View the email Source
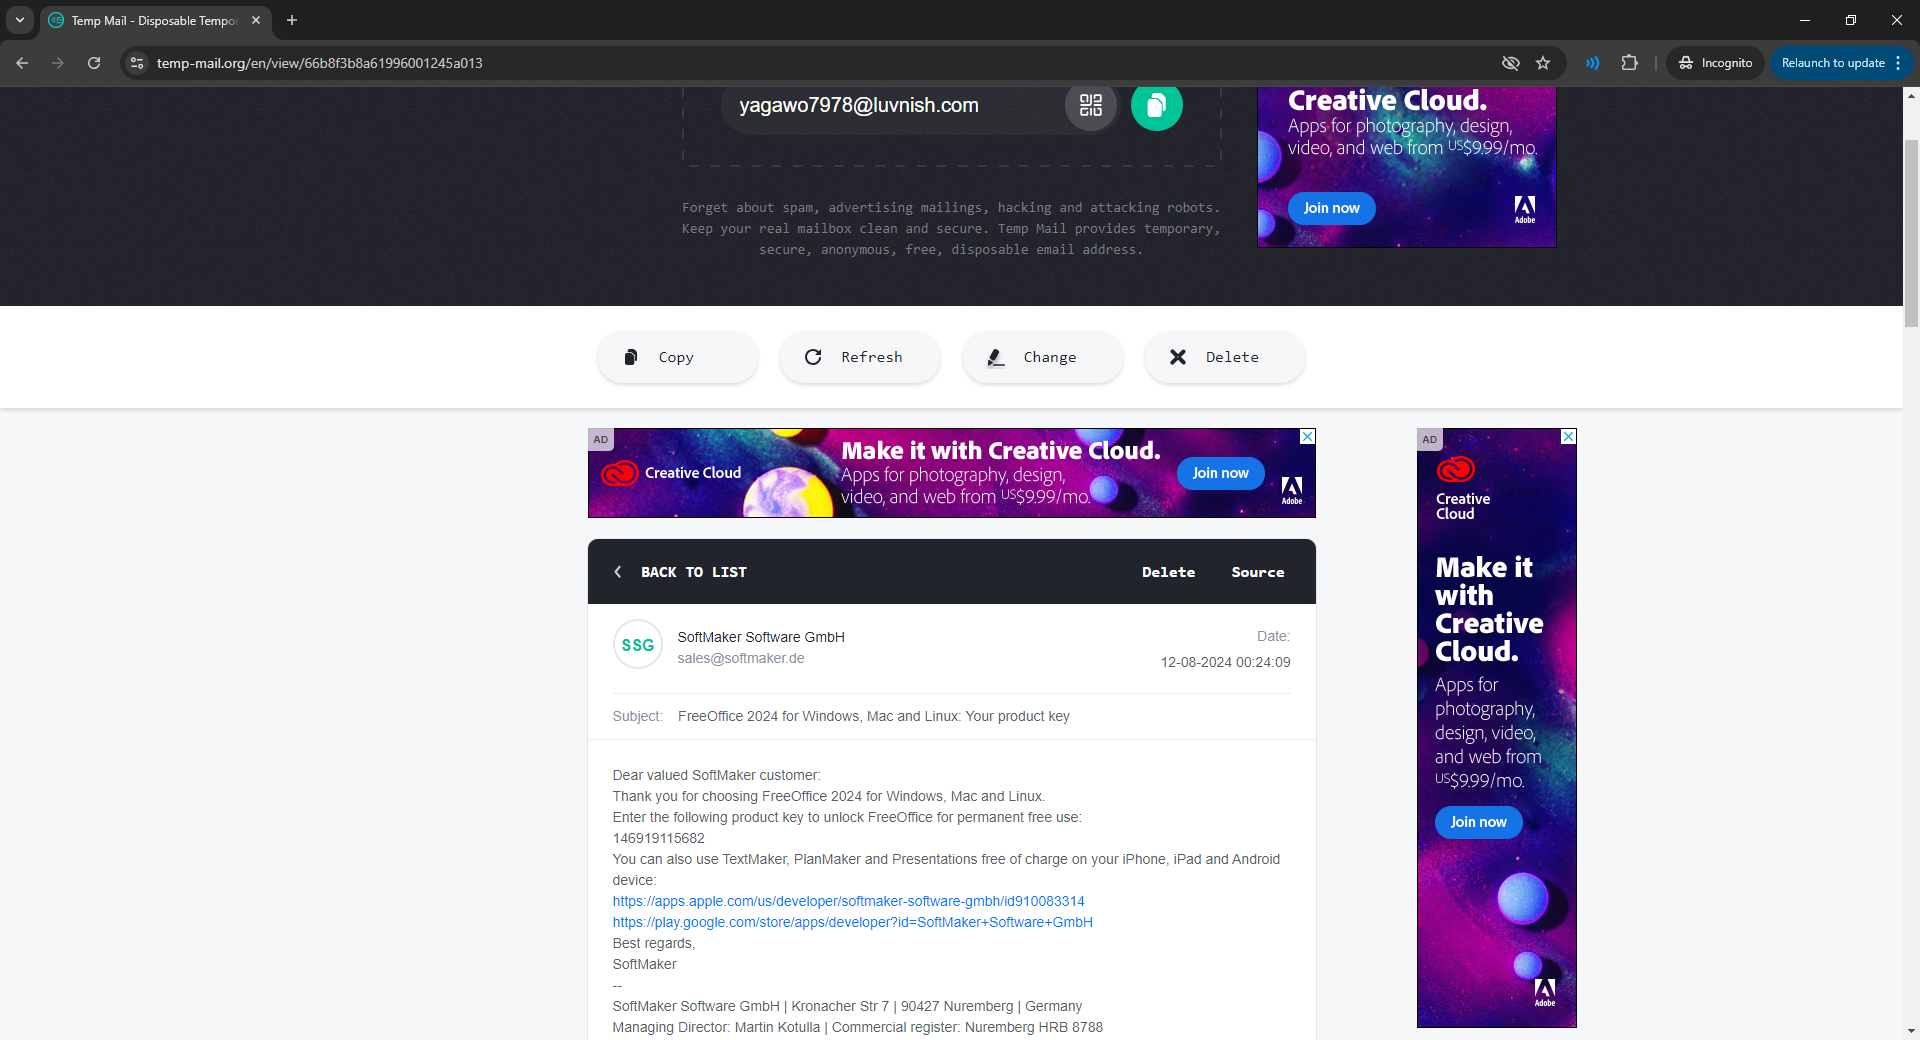1920x1040 pixels. point(1257,572)
